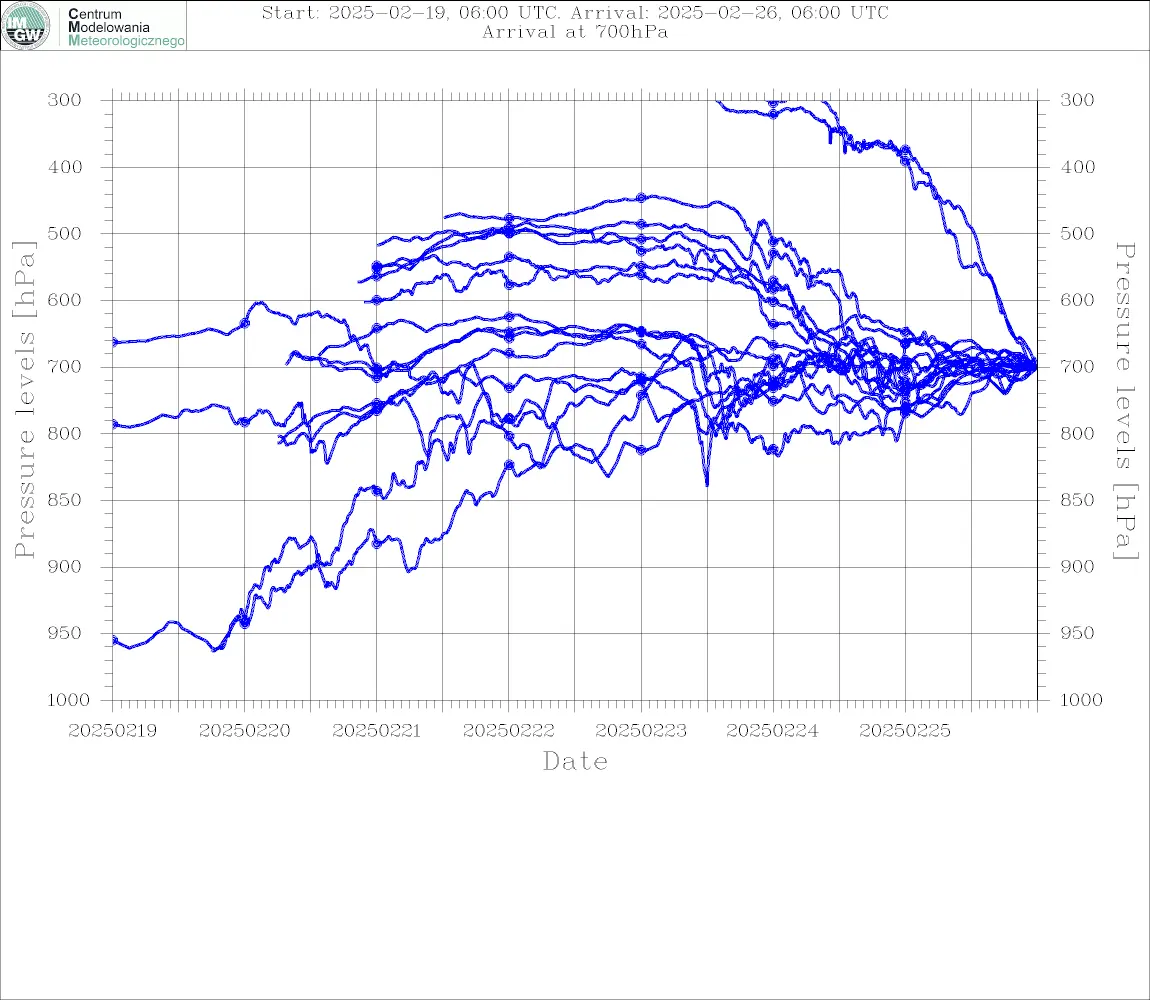Click the right axis 600 label
The image size is (1150, 1000).
coord(1077,300)
